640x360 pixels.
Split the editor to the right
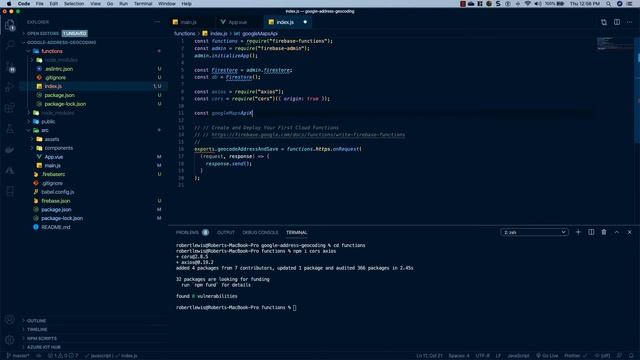[x=617, y=22]
